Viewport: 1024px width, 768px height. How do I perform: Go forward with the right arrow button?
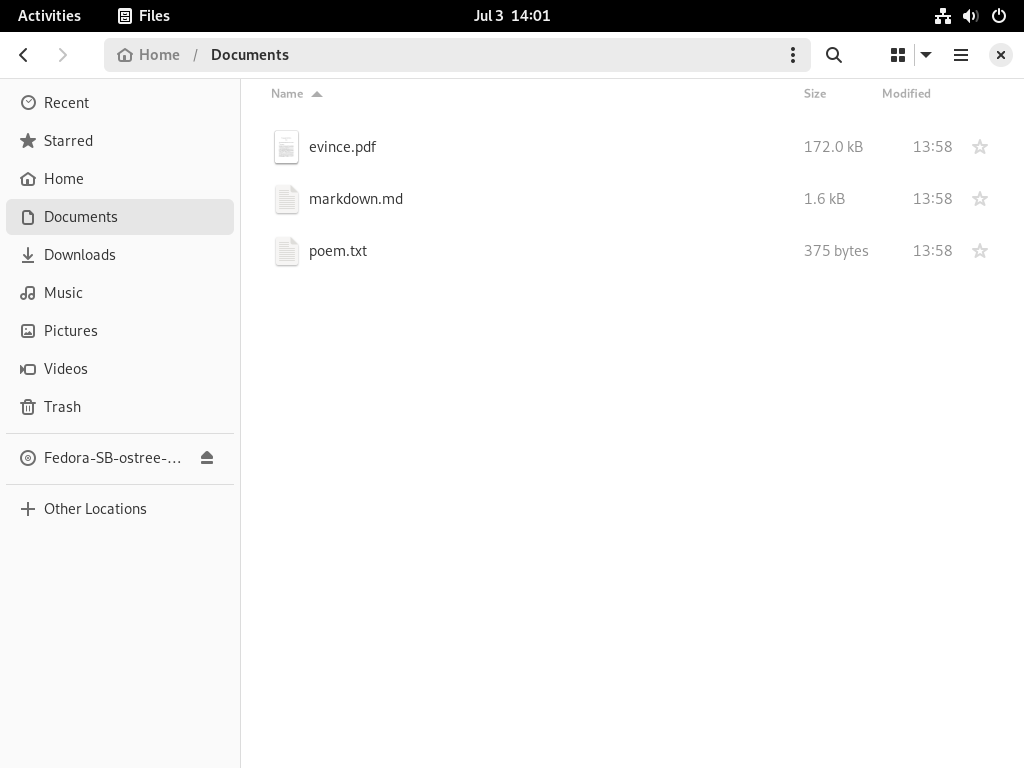63,55
